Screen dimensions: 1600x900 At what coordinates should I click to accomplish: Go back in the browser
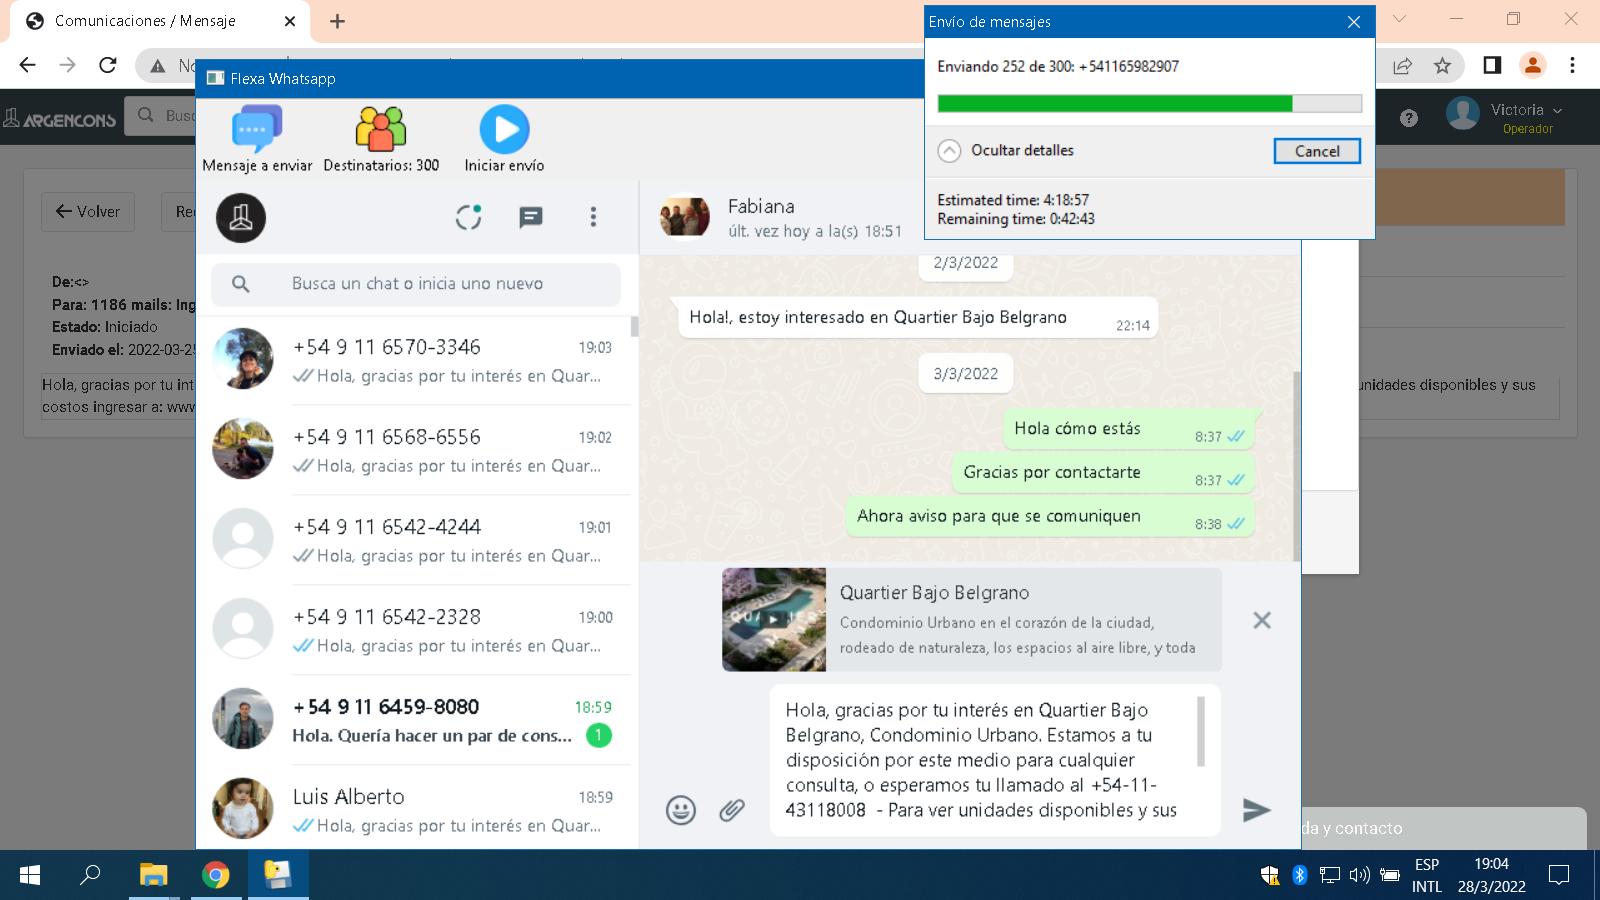[27, 65]
